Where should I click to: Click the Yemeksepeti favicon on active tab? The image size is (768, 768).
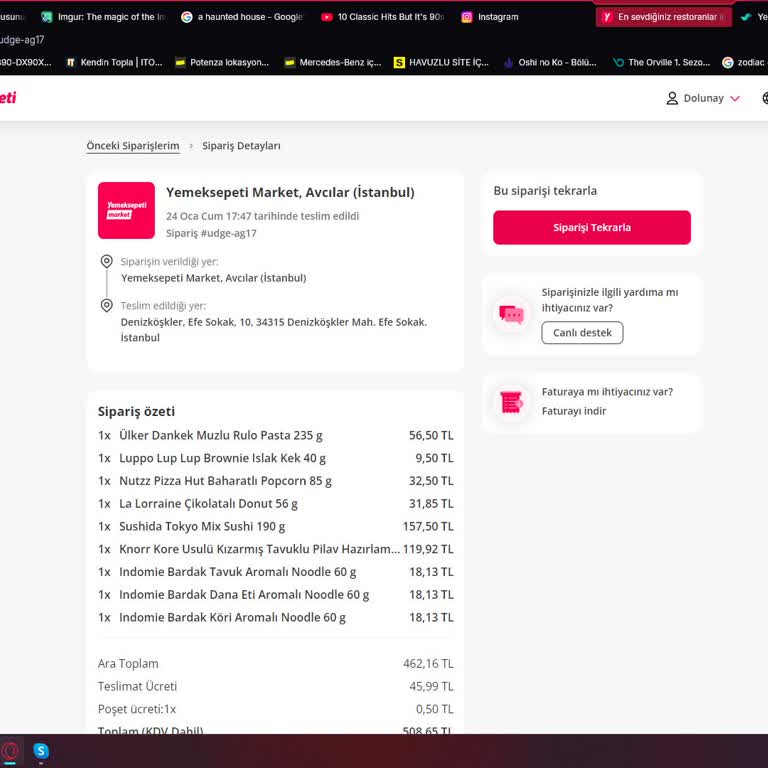[607, 17]
